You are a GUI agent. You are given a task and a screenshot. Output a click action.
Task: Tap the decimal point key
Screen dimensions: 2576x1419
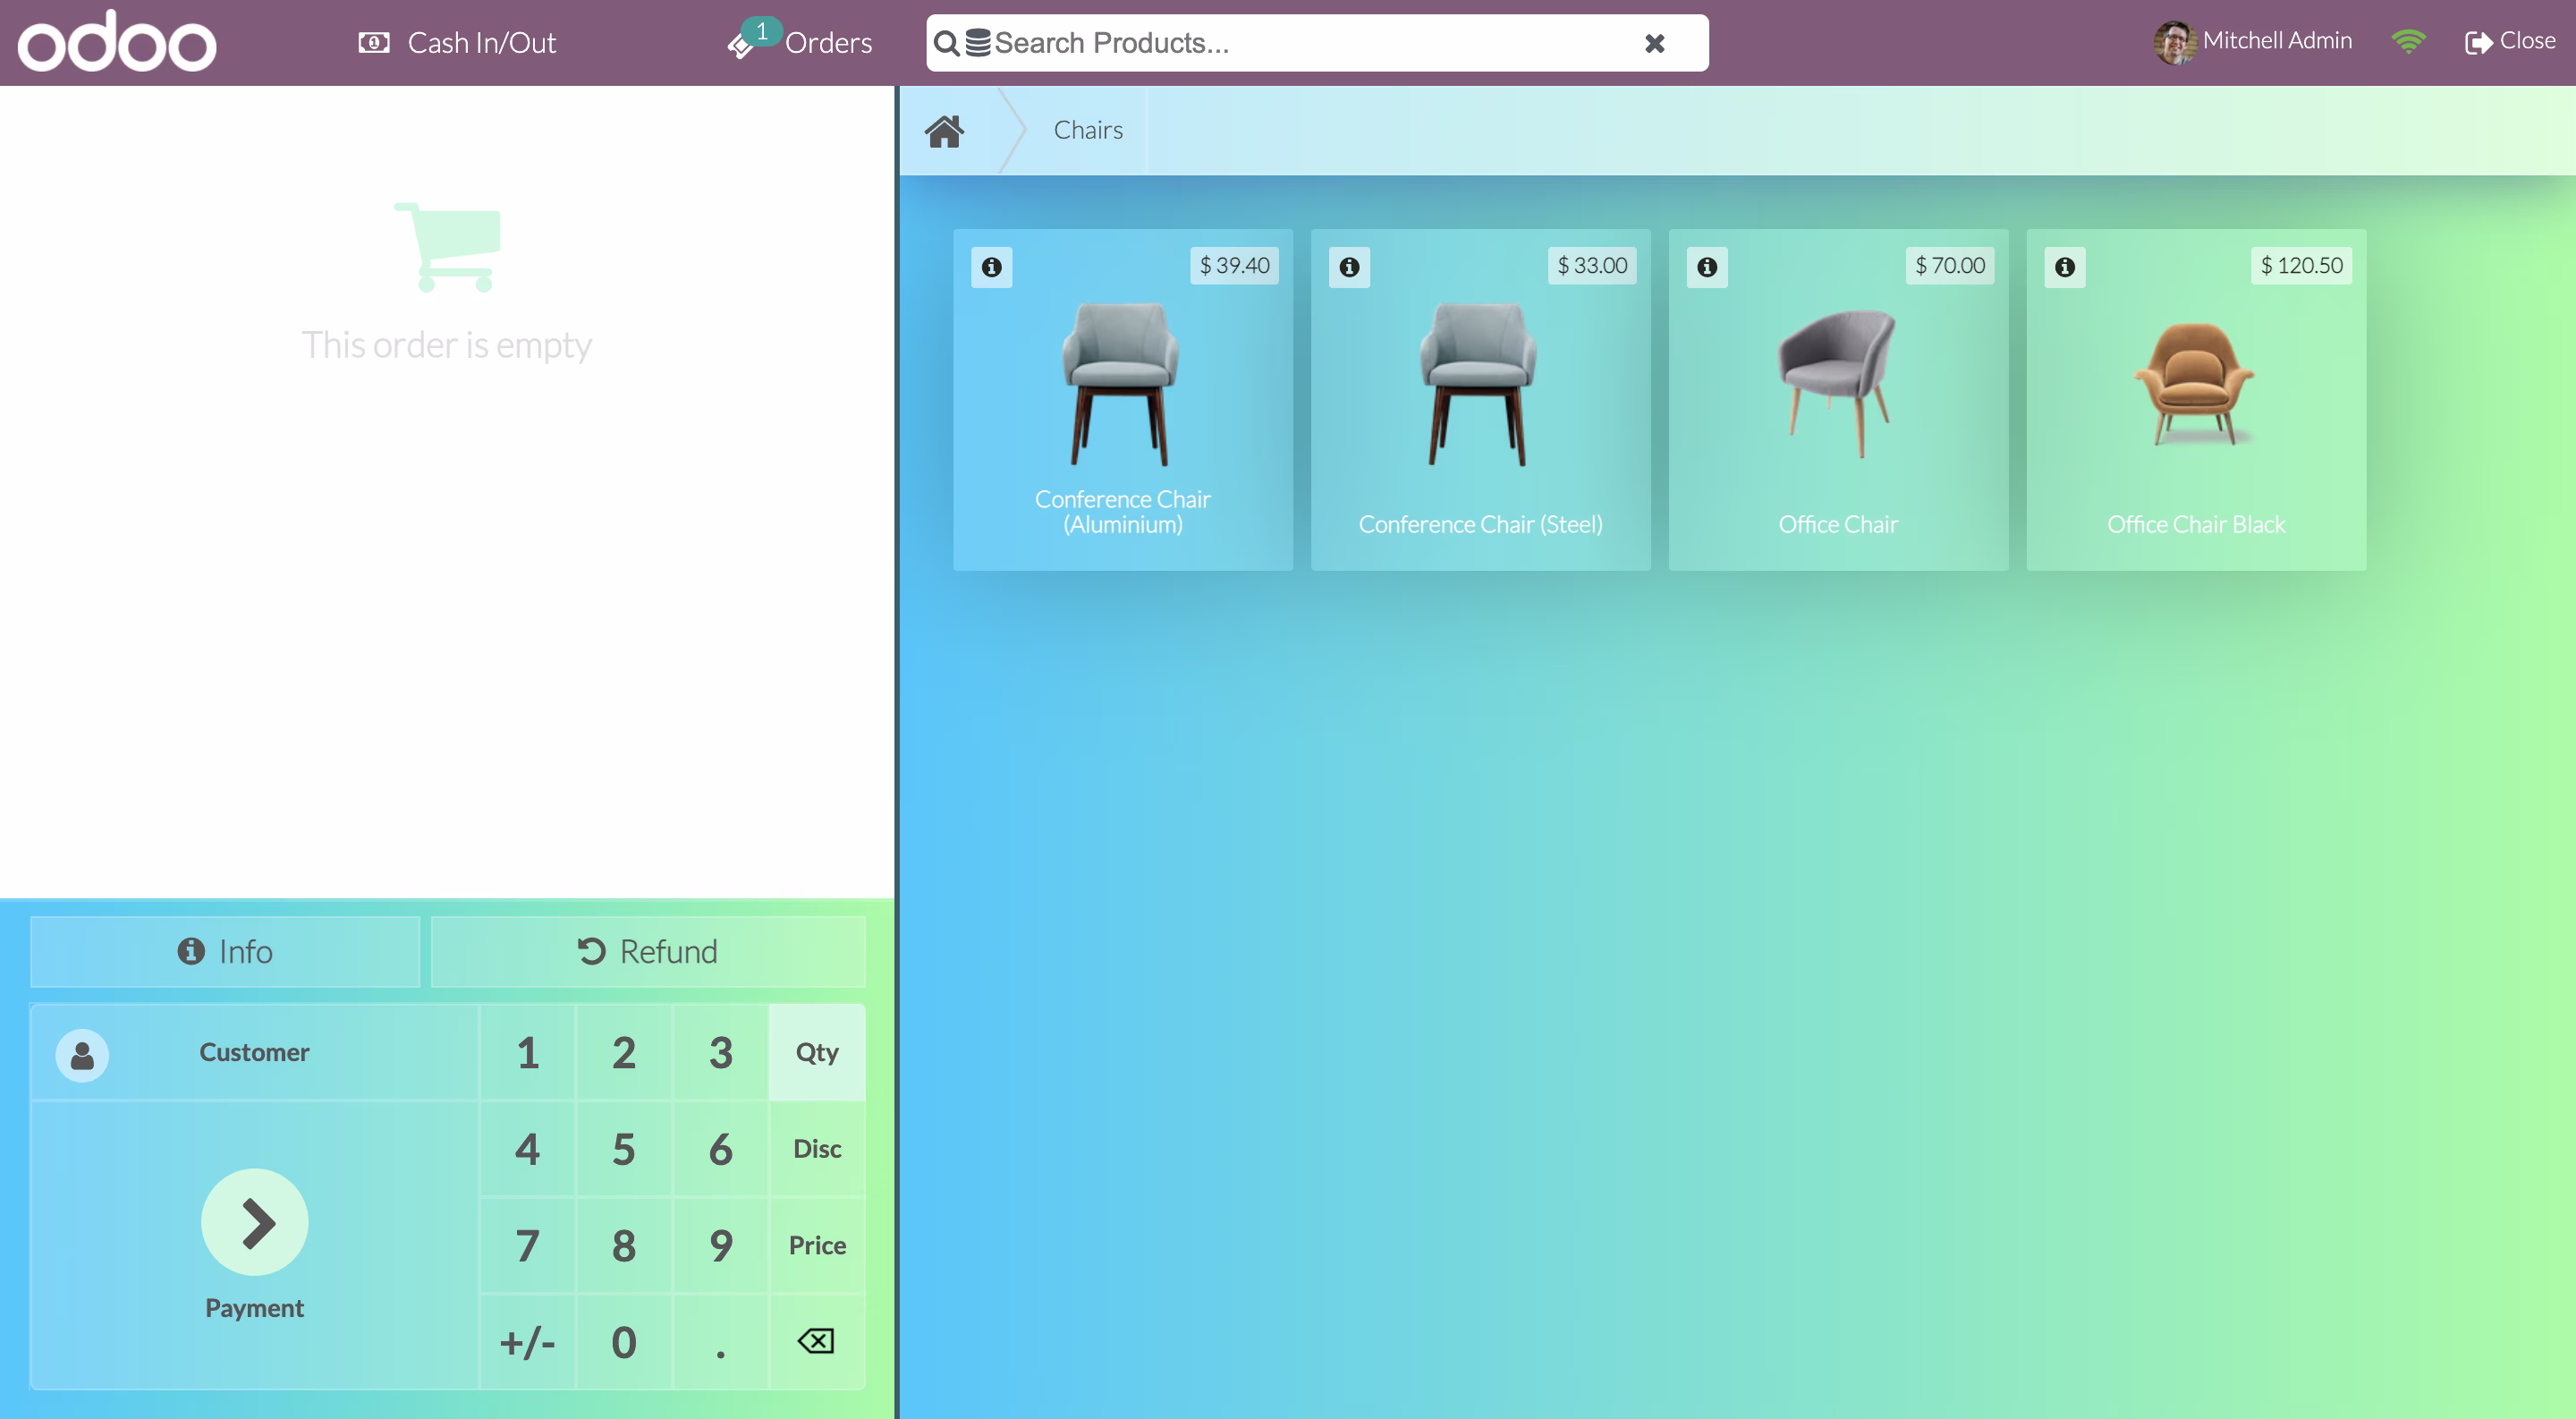pyautogui.click(x=721, y=1342)
